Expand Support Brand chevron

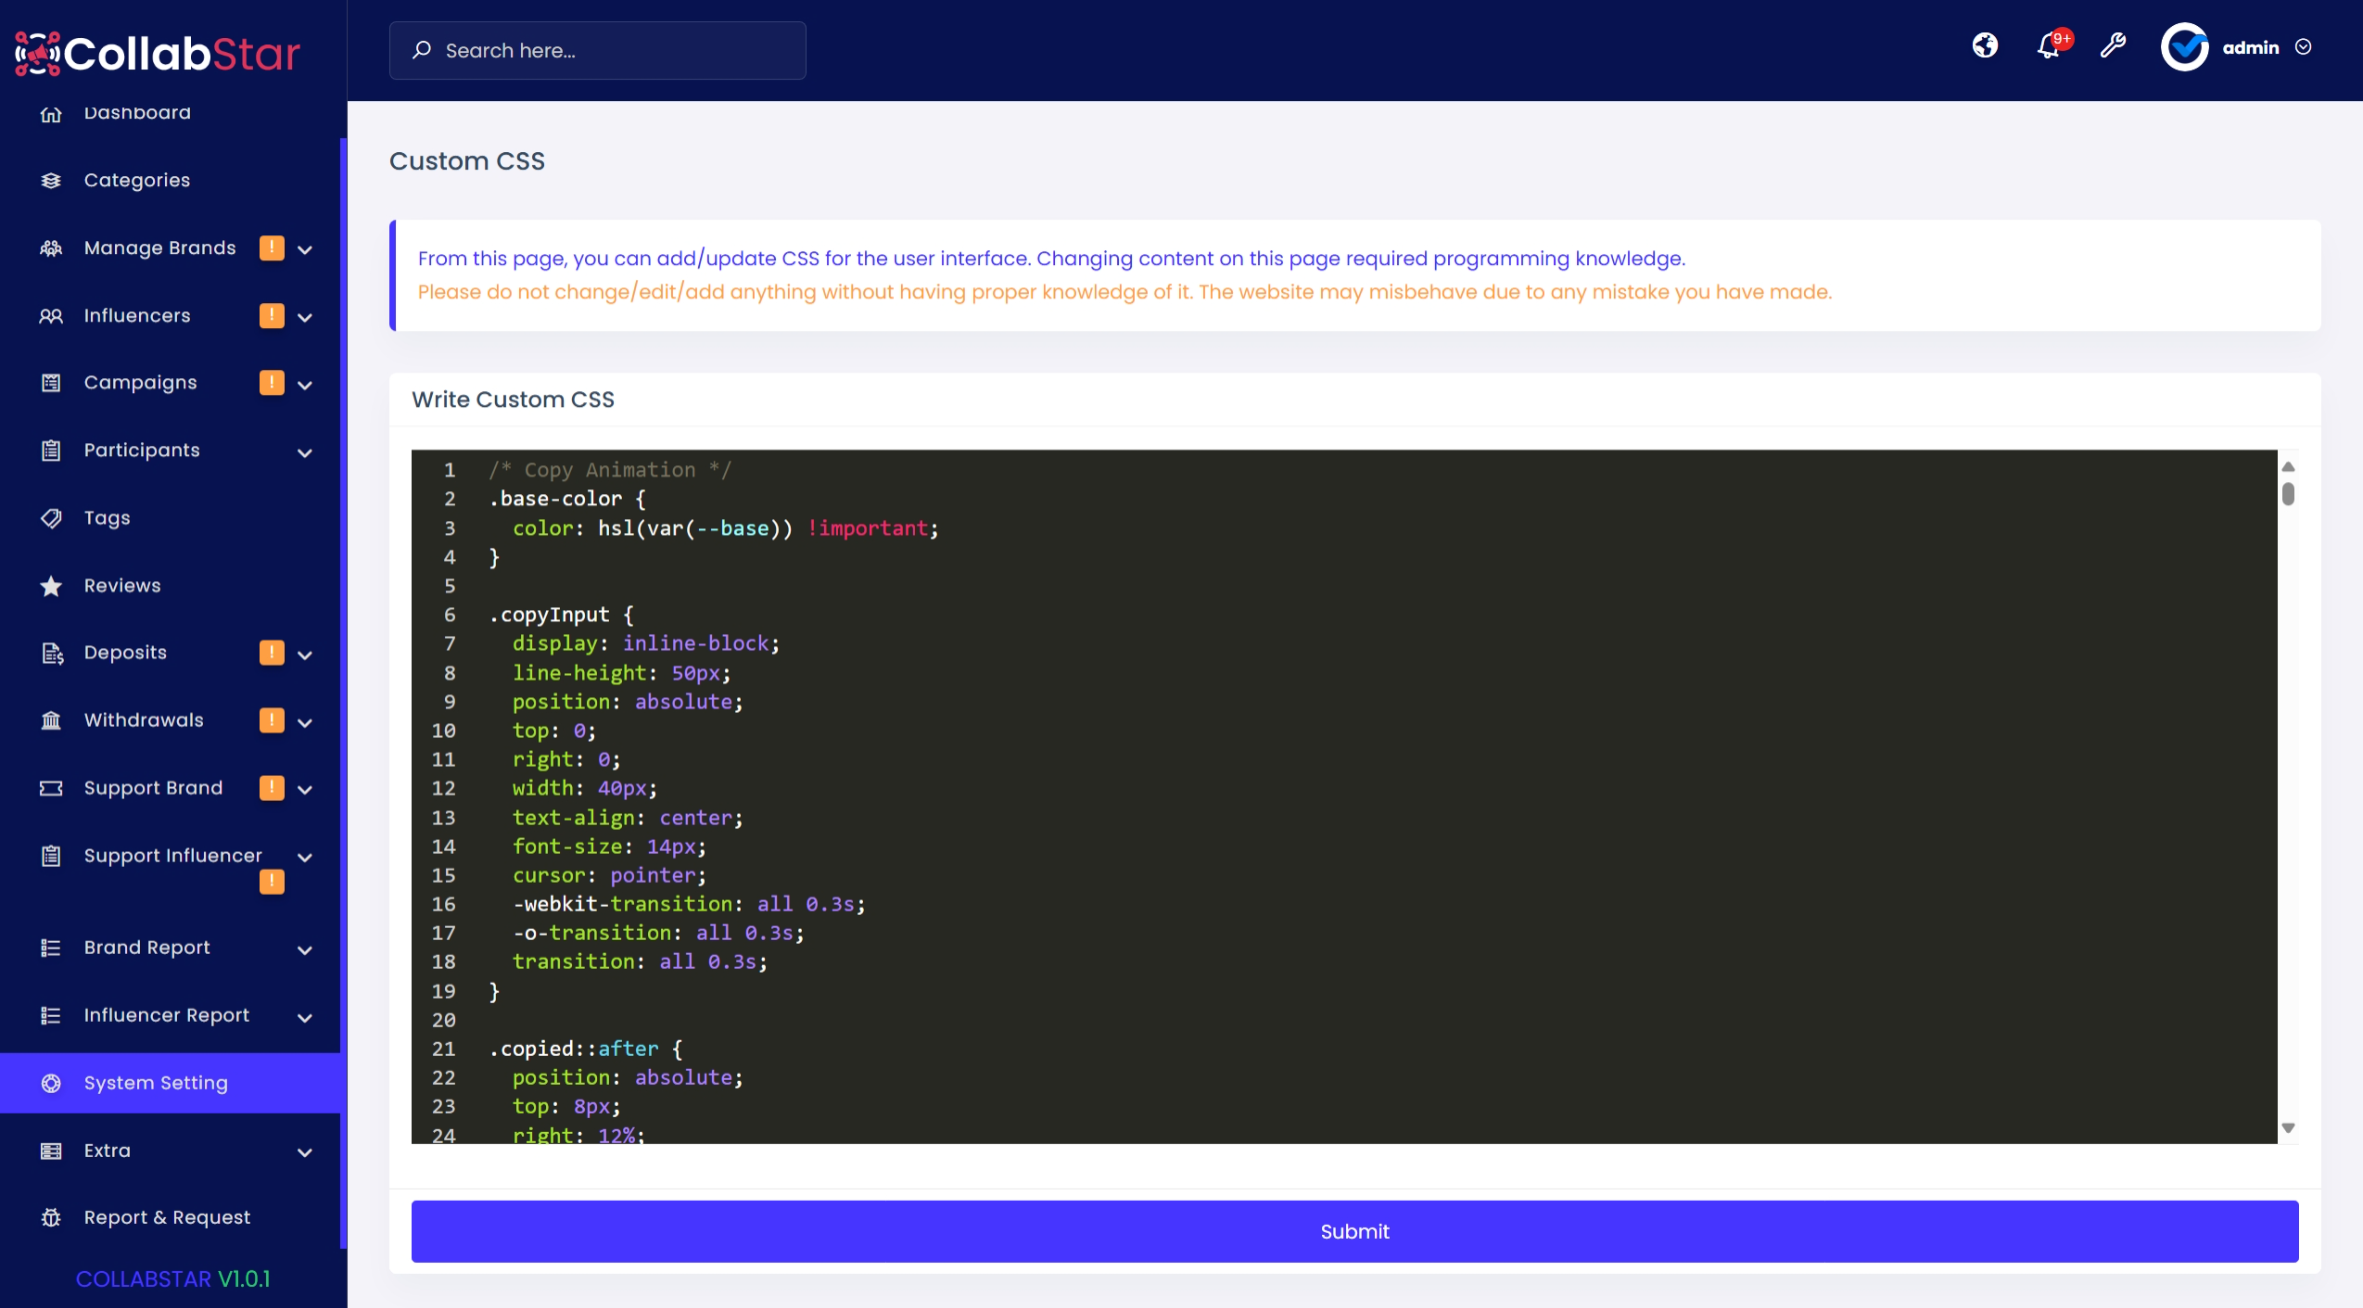click(x=305, y=790)
